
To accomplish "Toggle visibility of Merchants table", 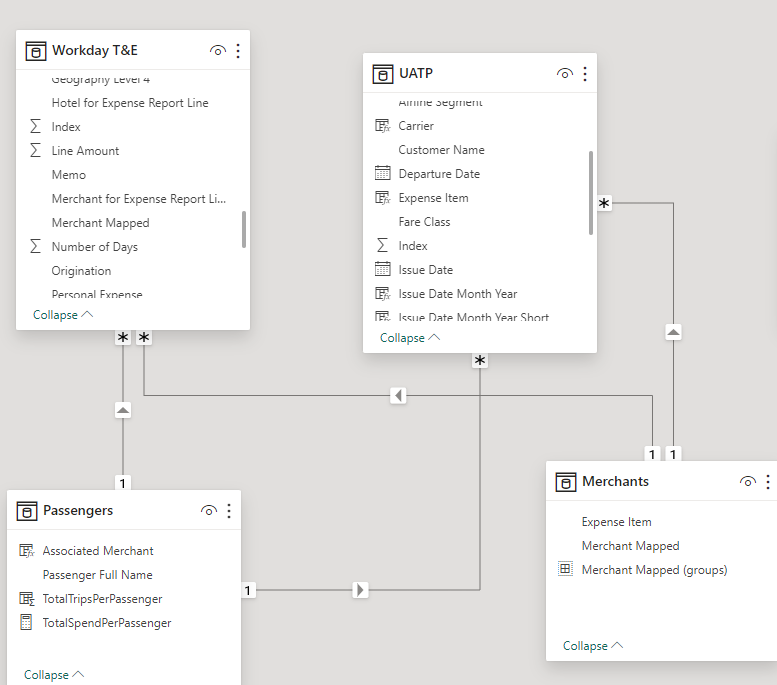I will [748, 481].
